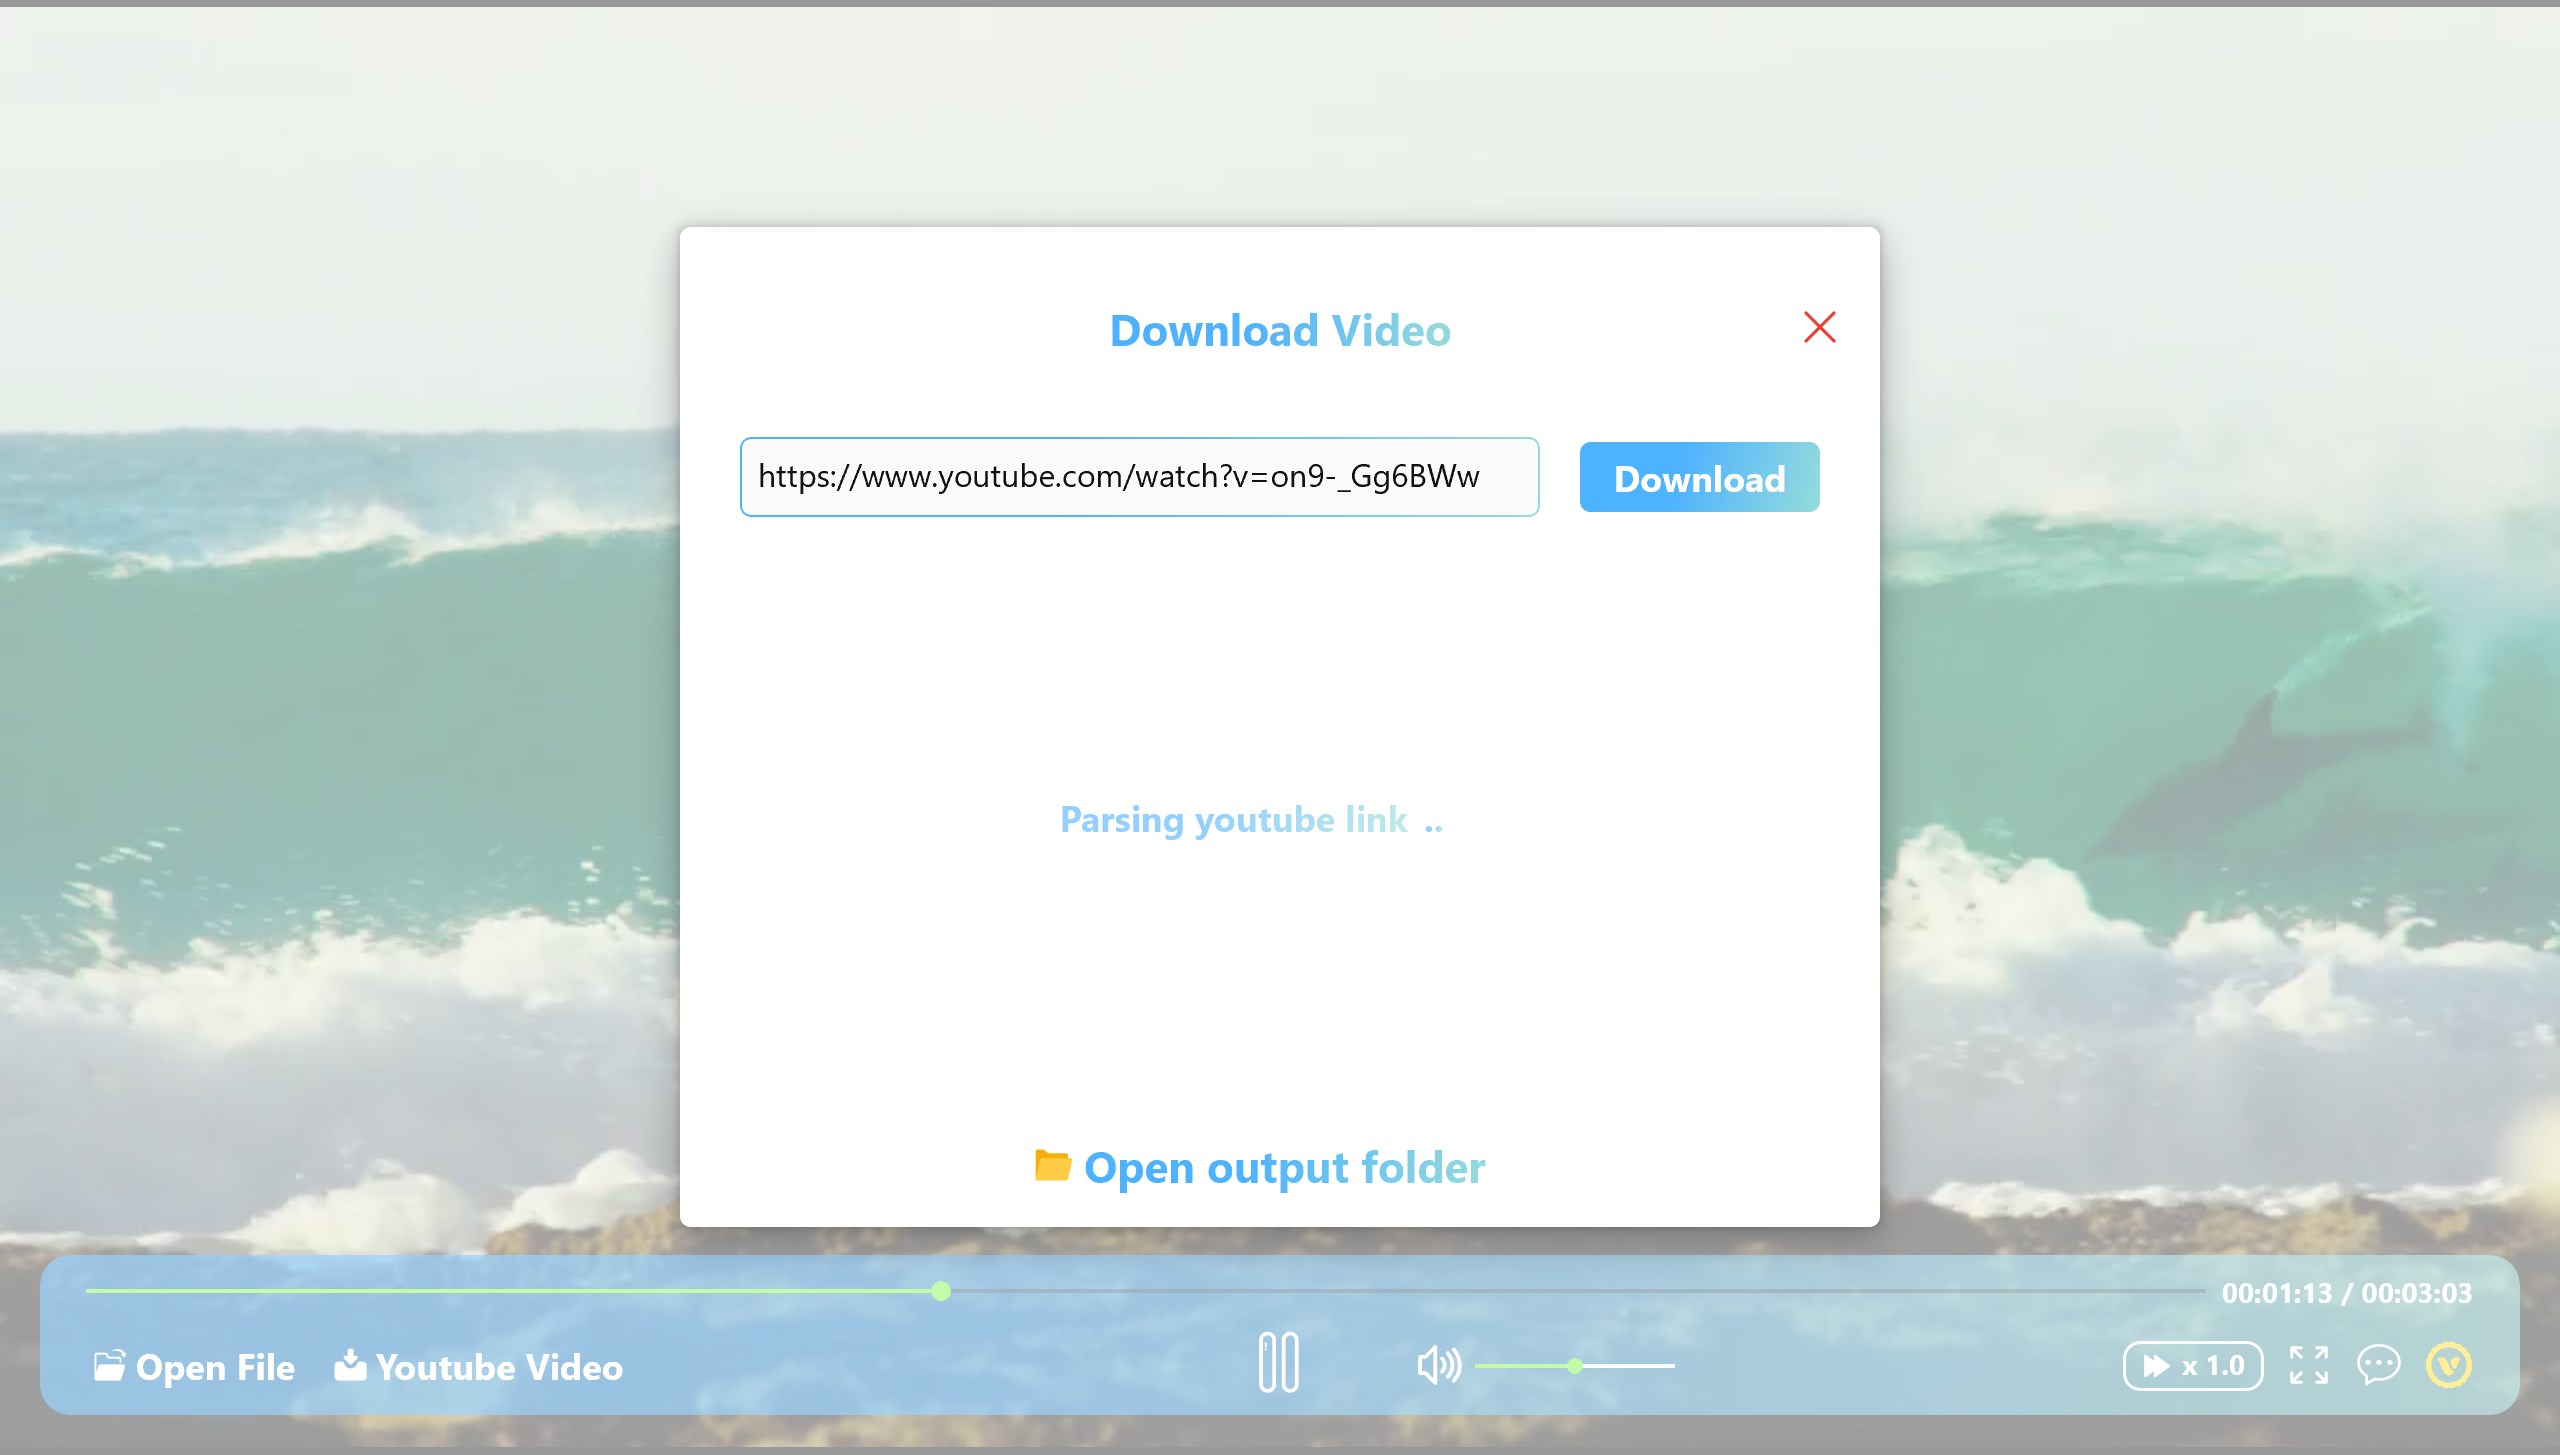2560x1455 pixels.
Task: Click the Youtube Video download option
Action: 479,1367
